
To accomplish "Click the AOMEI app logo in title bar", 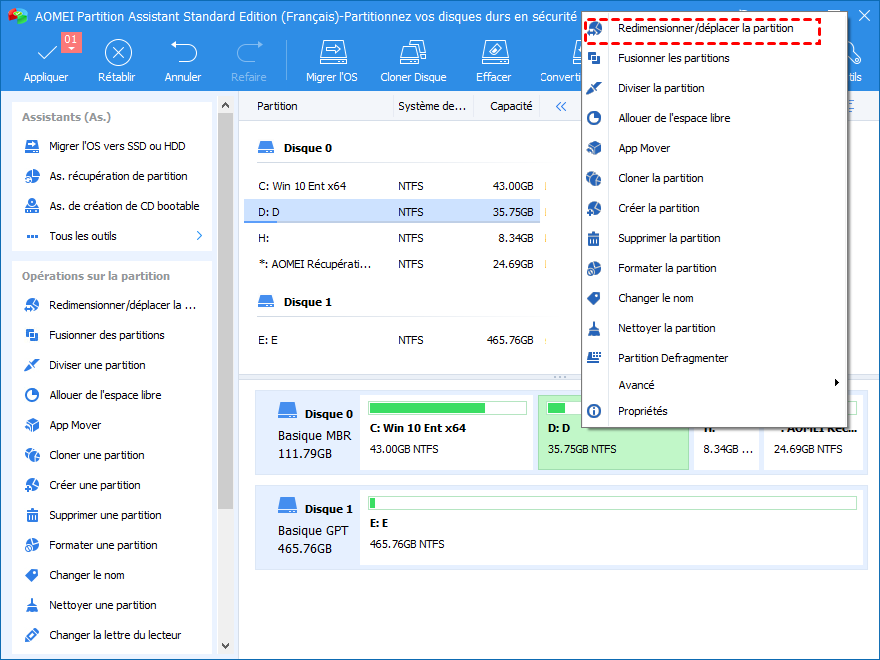I will click(18, 16).
